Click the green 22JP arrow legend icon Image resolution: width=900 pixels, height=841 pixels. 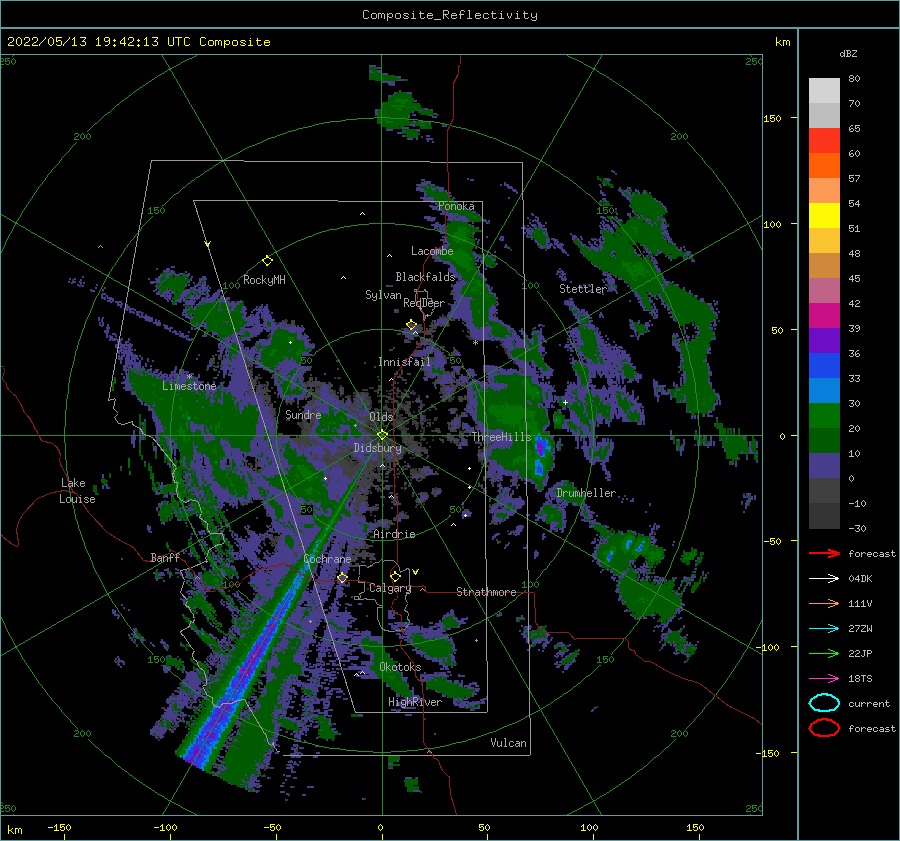click(824, 653)
